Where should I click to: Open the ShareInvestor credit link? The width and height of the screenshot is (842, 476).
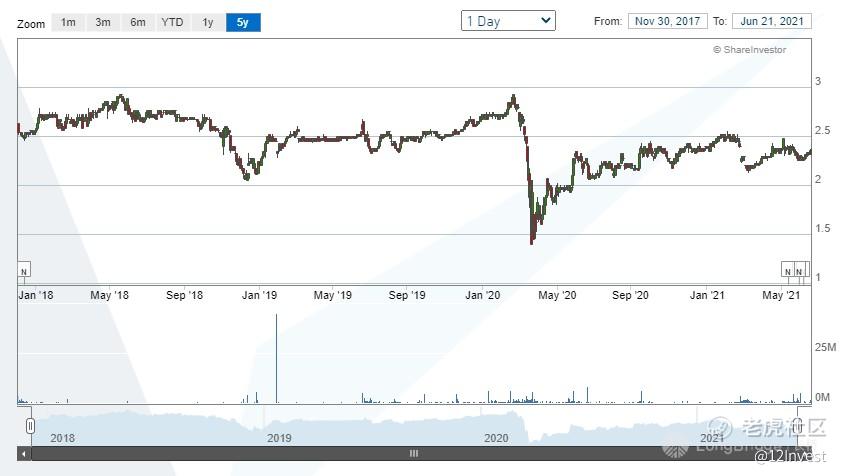pyautogui.click(x=749, y=49)
